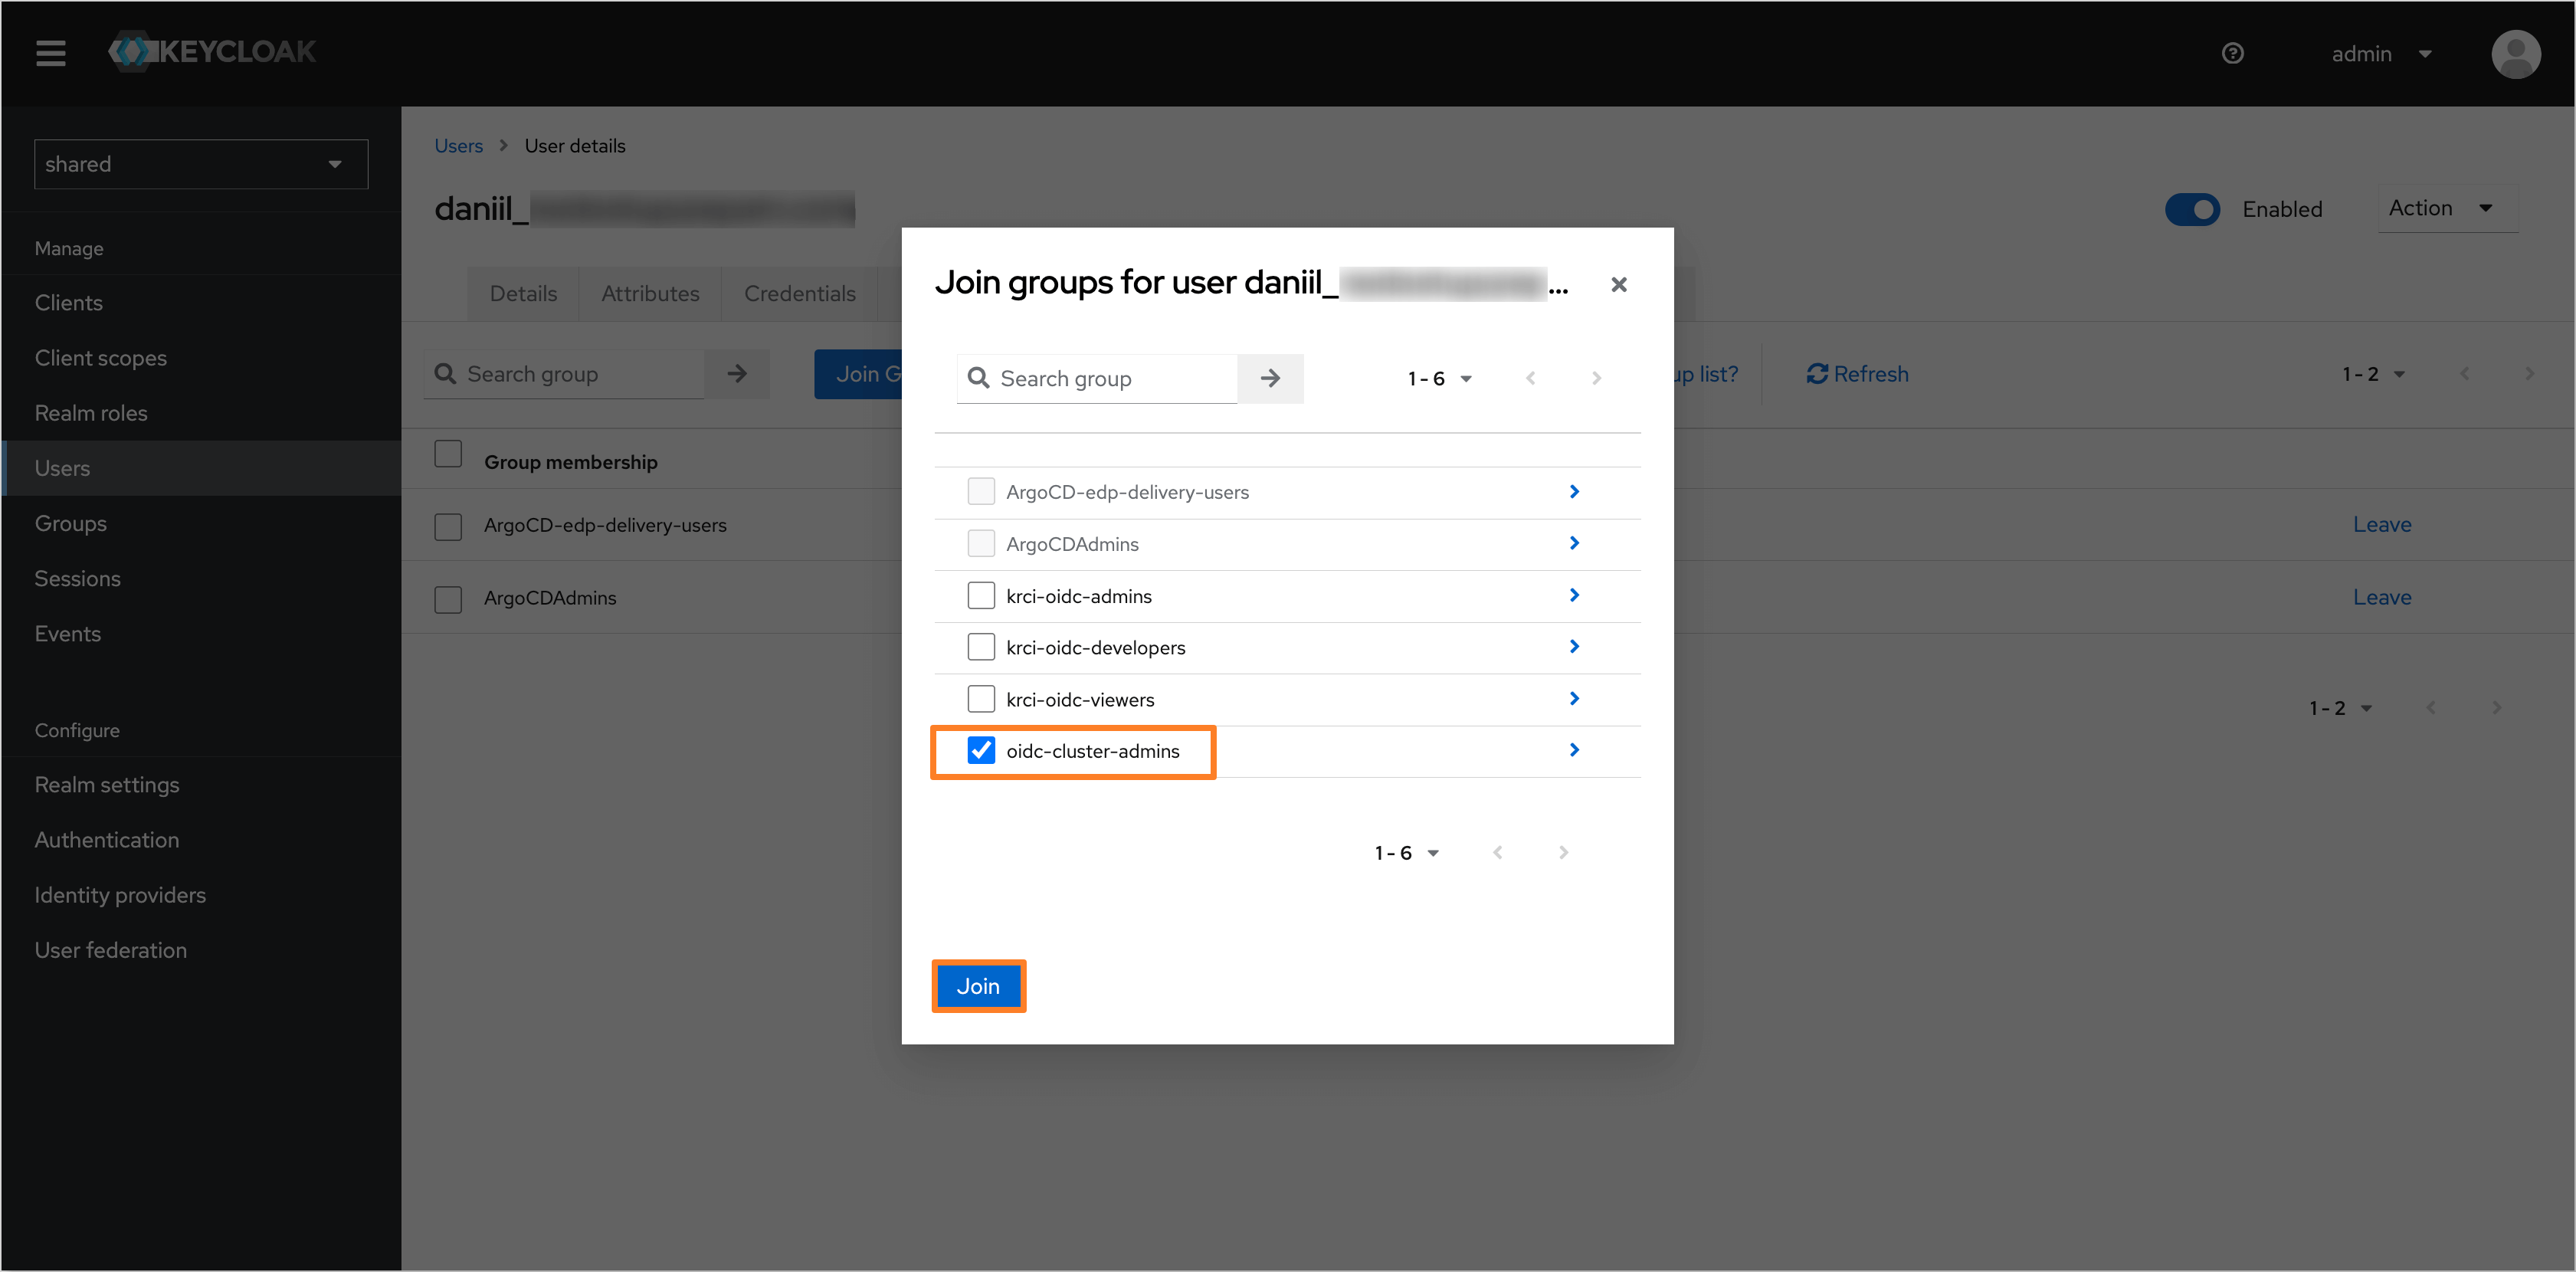Check the krci-oidc-developers checkbox
This screenshot has width=2576, height=1272.
pos(979,647)
